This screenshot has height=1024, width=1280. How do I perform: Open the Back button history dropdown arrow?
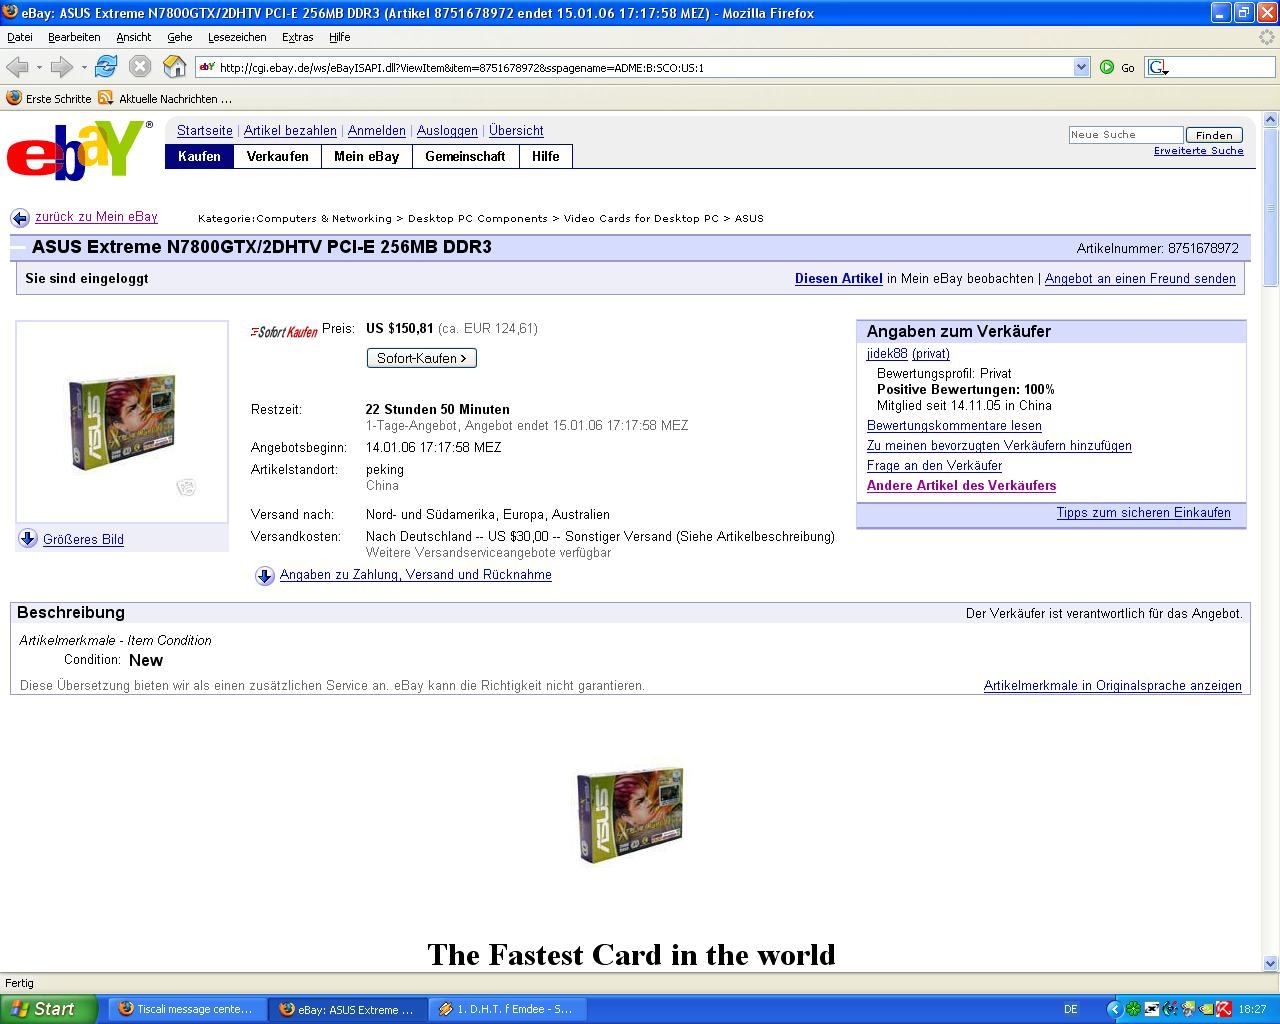click(39, 67)
